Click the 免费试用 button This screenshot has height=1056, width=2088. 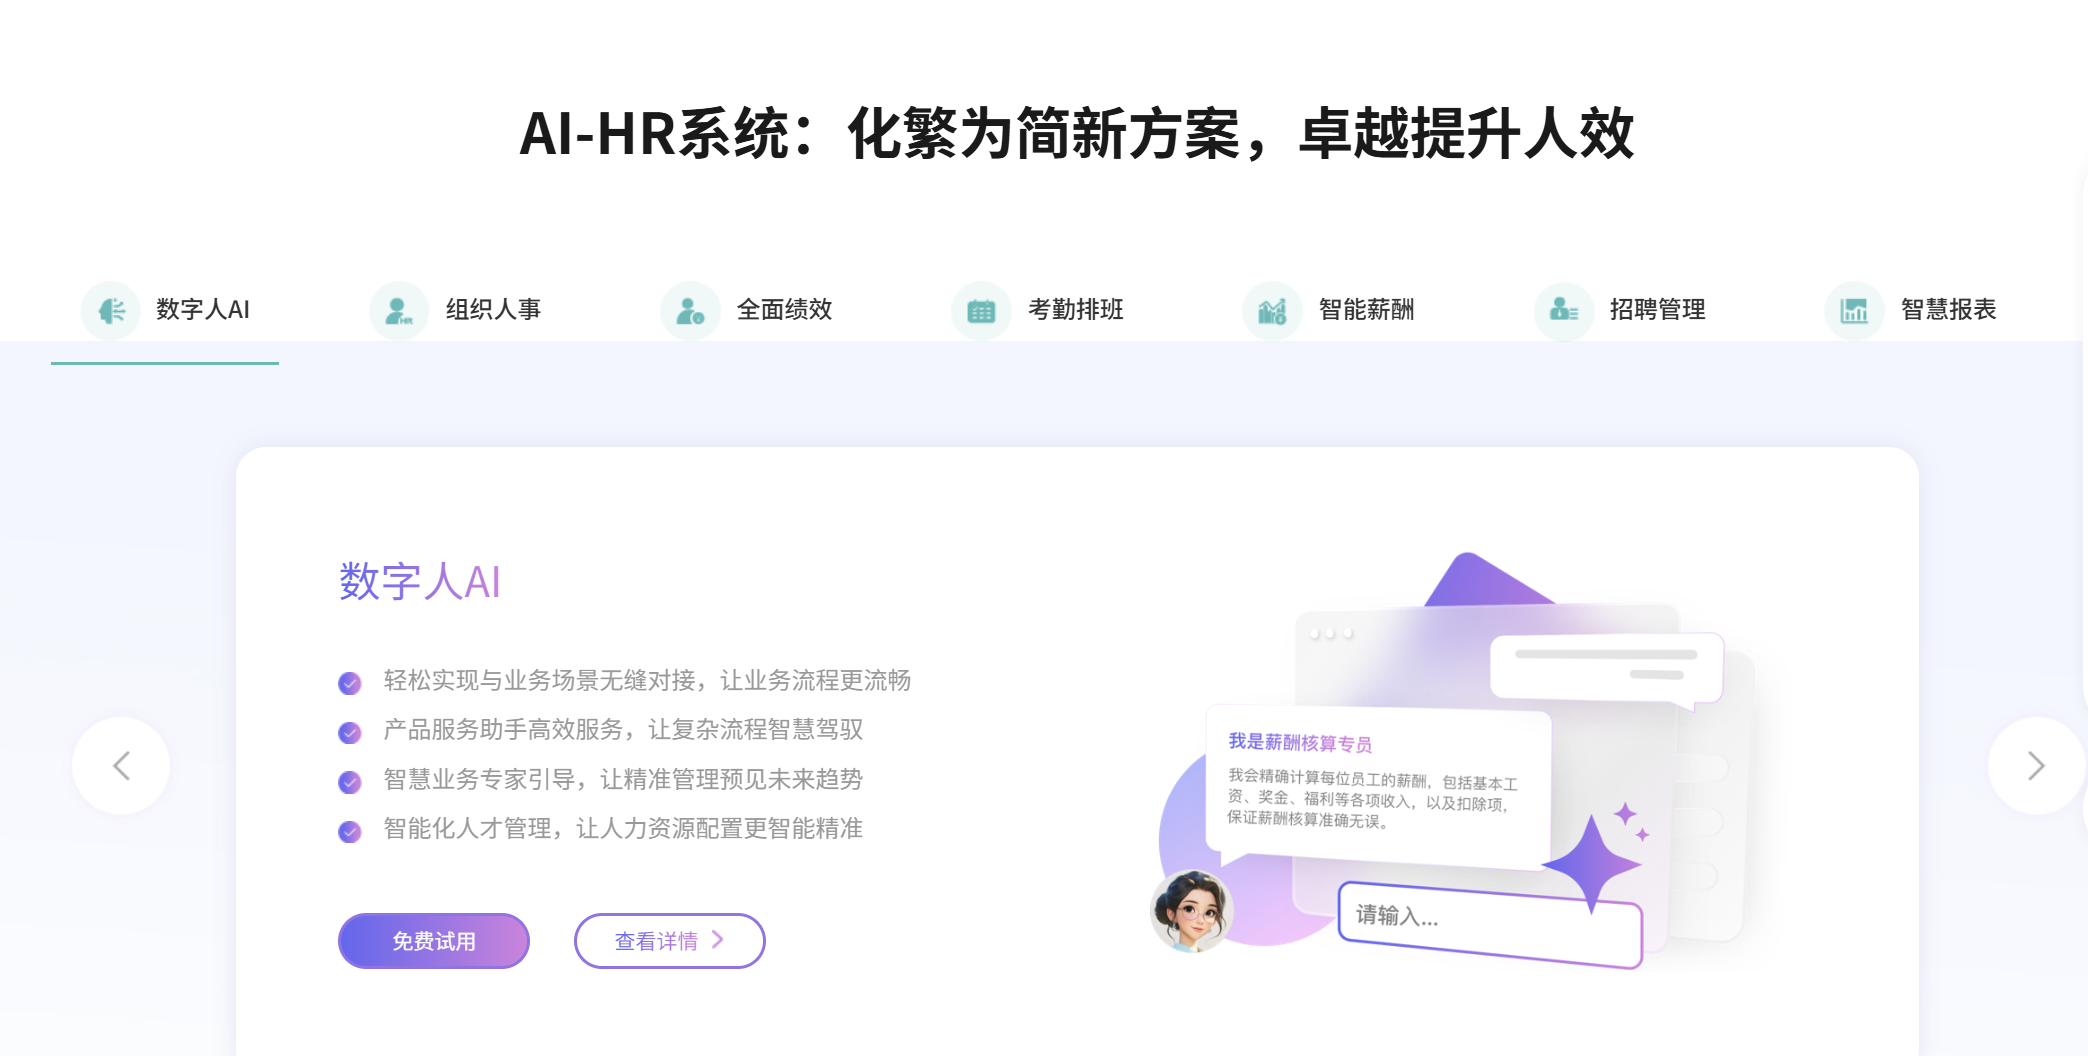[x=433, y=940]
